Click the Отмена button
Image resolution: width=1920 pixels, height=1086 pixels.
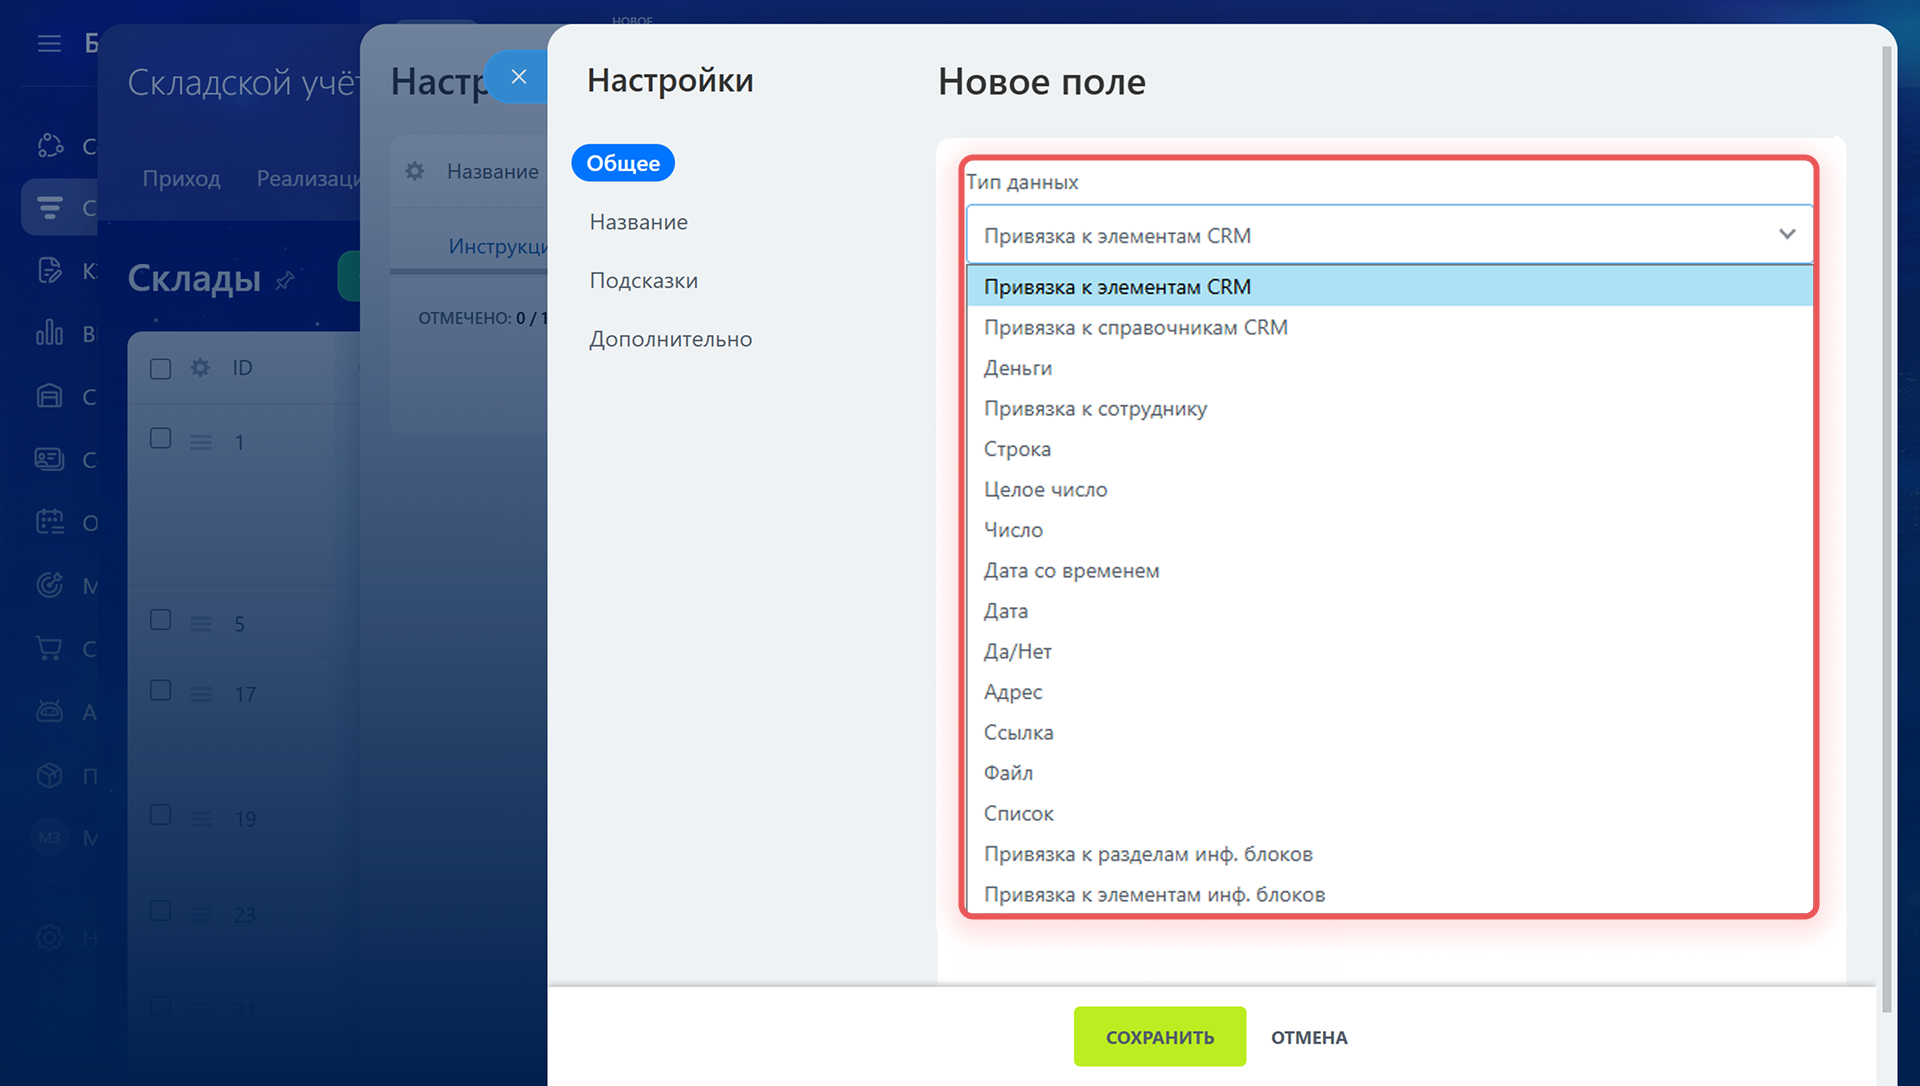(1308, 1037)
